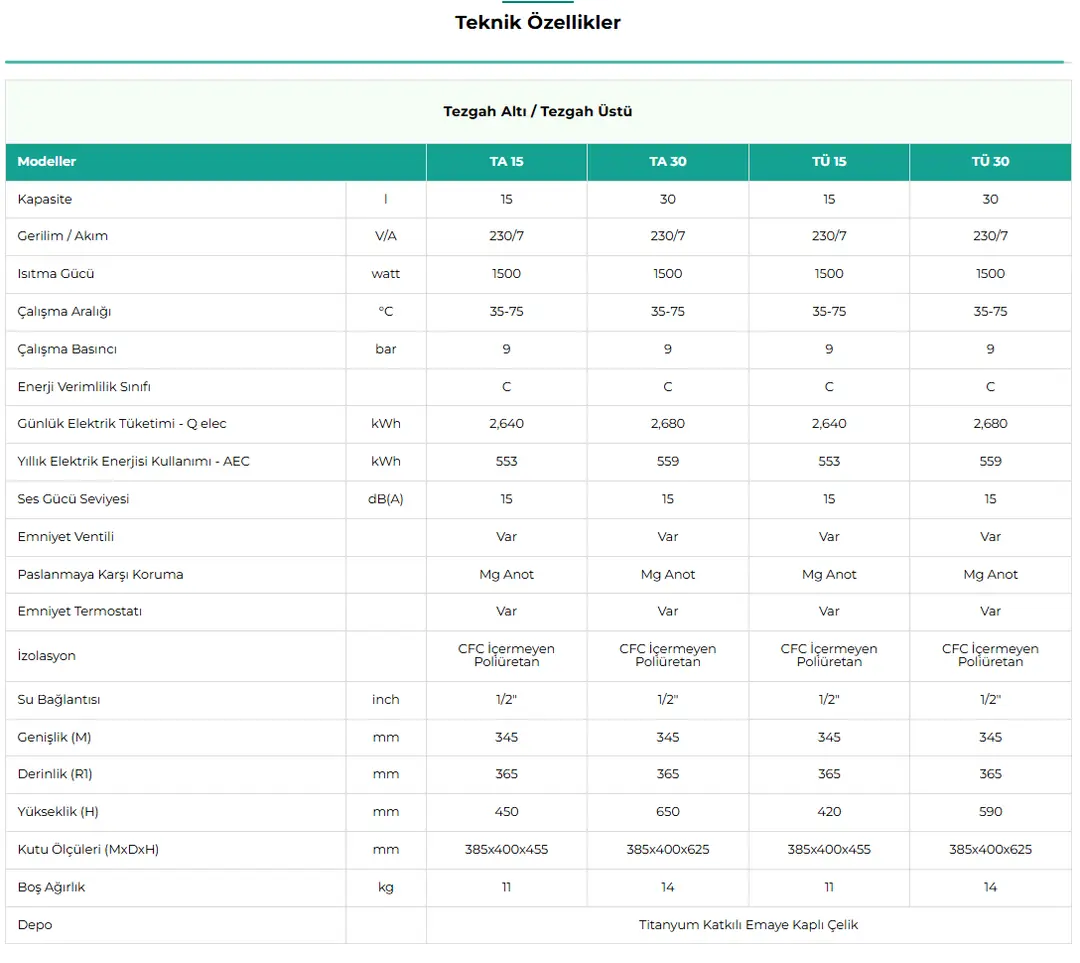Click the Kapasite row label

point(45,199)
